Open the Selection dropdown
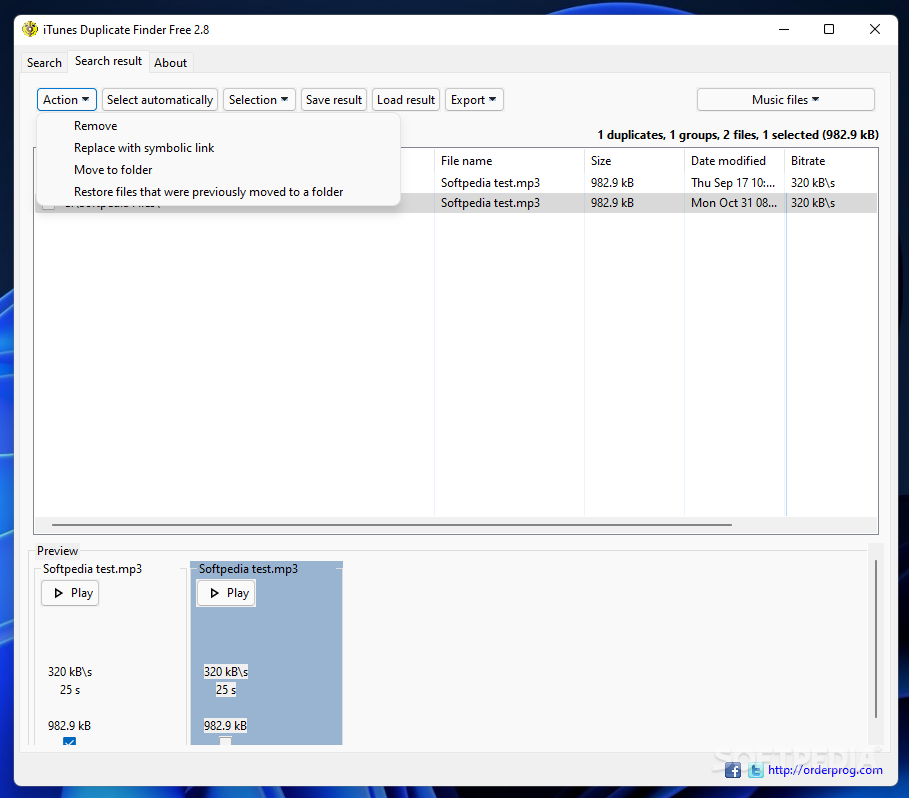Screen dimensions: 909x798 (259, 100)
